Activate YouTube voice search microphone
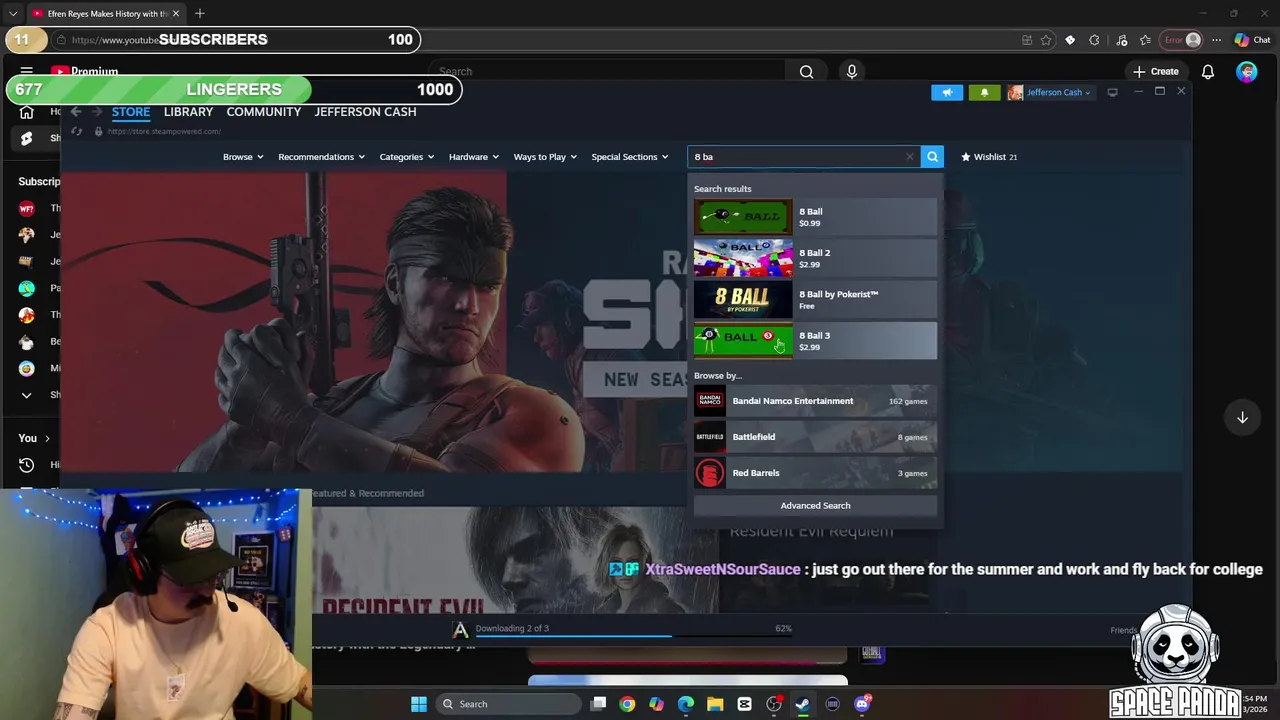This screenshot has height=720, width=1280. (852, 72)
